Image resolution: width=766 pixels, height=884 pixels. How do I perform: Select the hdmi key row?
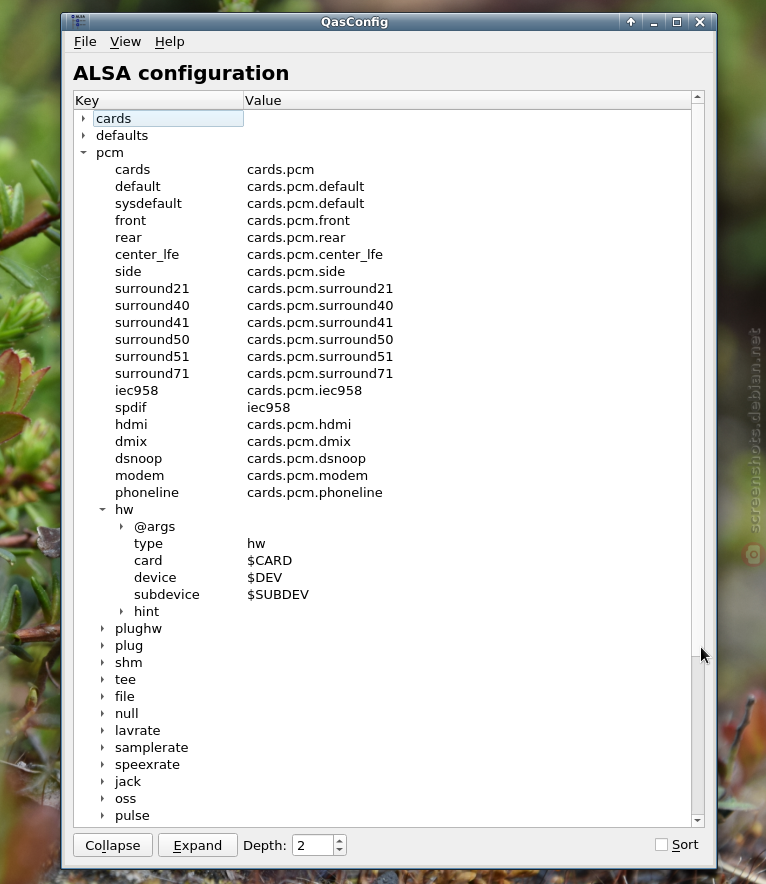pyautogui.click(x=131, y=425)
